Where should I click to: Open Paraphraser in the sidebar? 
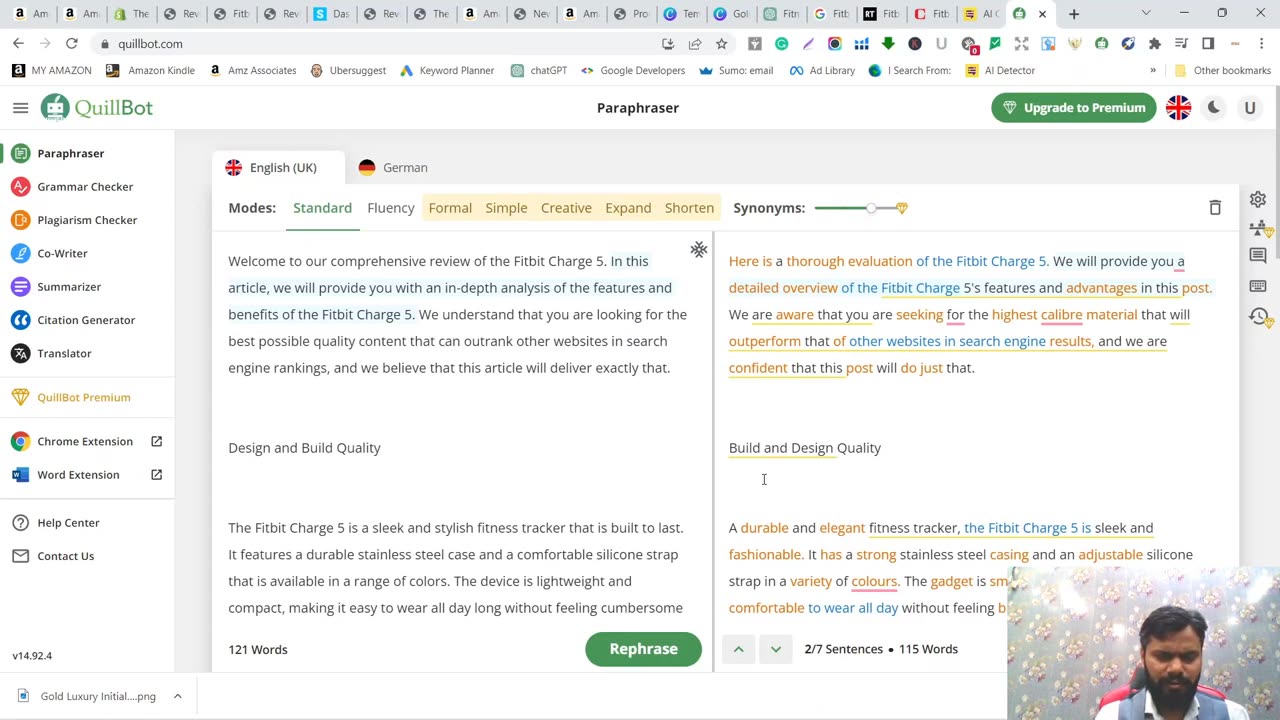[x=70, y=153]
